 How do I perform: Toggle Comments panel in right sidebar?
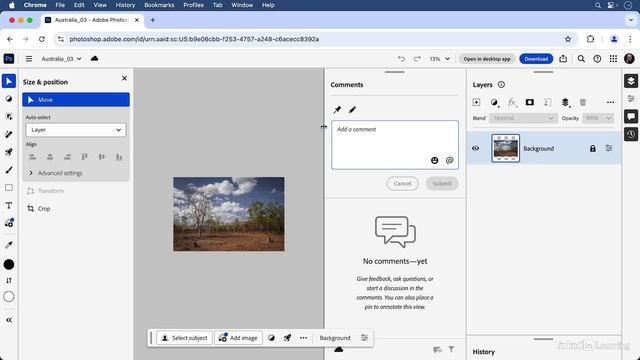click(x=631, y=117)
